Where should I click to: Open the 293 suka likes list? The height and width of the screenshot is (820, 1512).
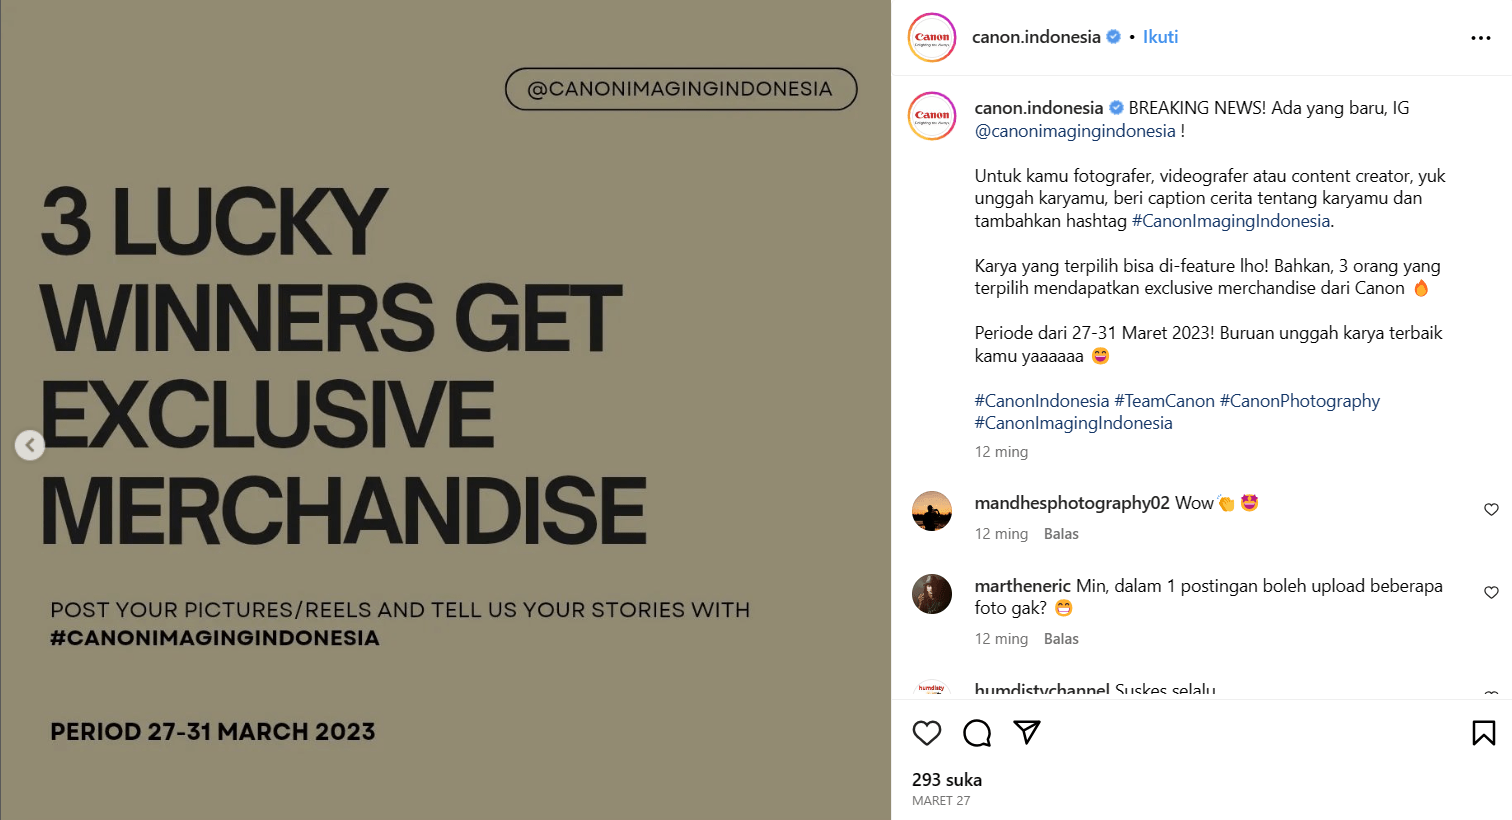coord(947,780)
